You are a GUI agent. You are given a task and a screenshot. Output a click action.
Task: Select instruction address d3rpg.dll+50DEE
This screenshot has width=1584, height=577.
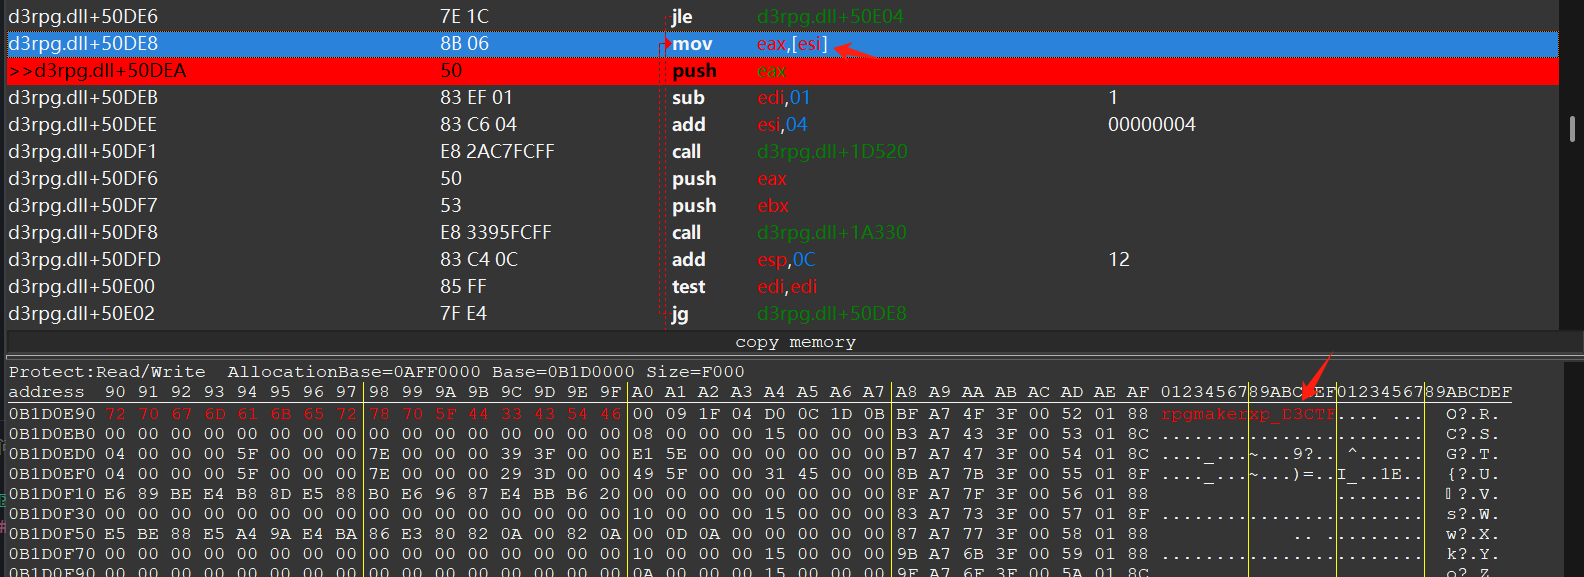click(83, 125)
